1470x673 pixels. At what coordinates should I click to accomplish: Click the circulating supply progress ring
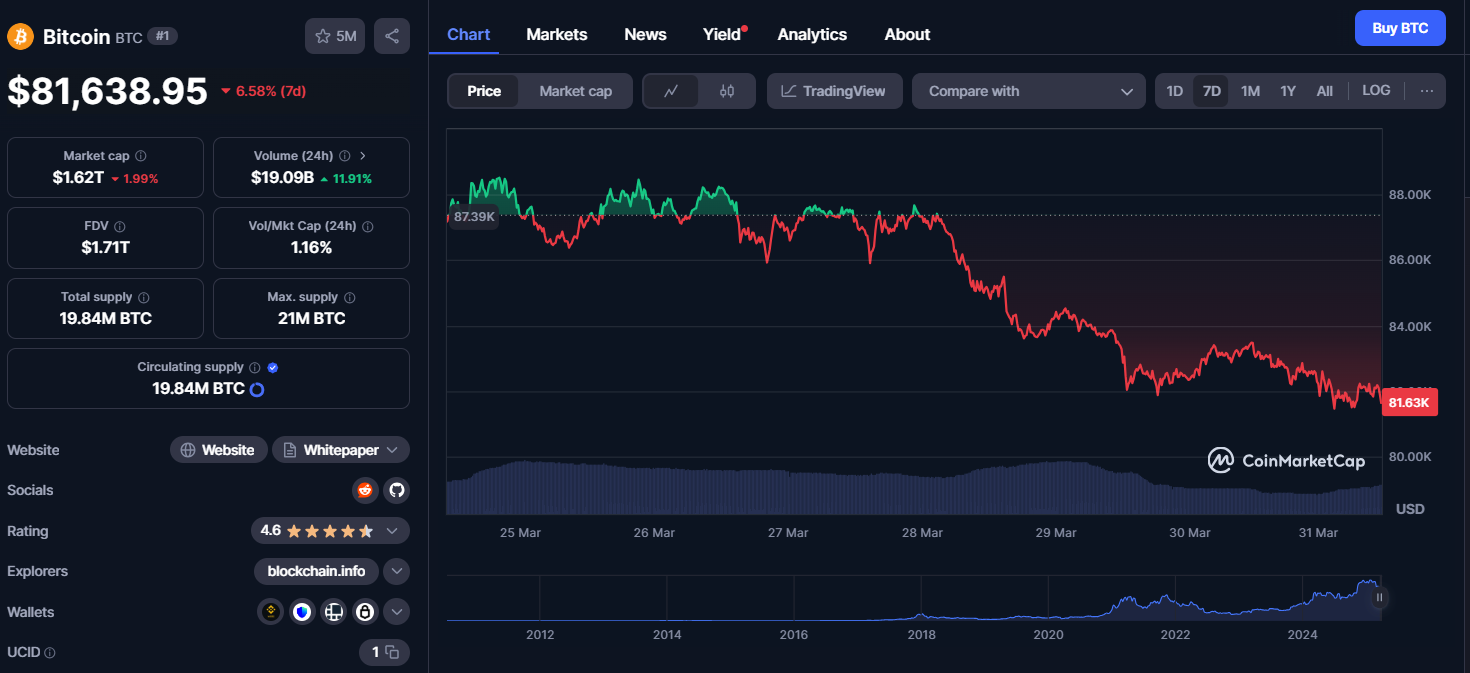tap(256, 389)
